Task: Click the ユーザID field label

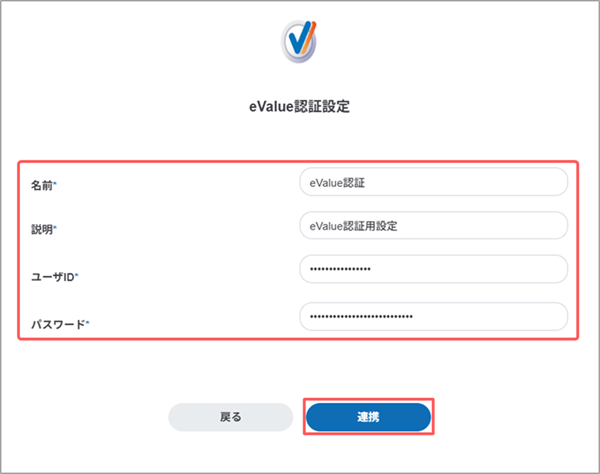Action: (x=53, y=277)
